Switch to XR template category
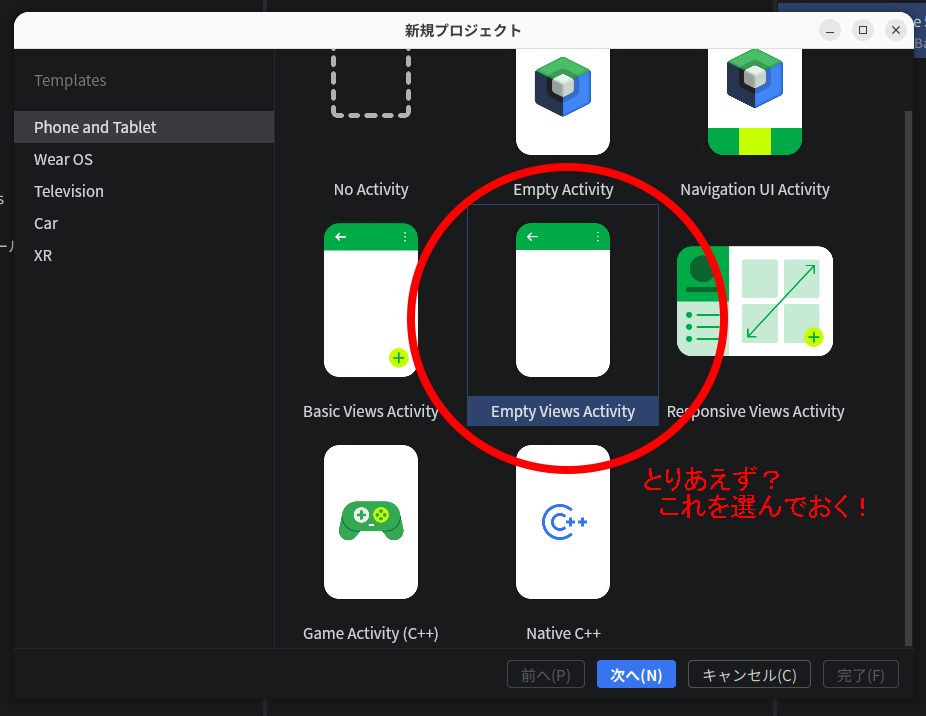Image resolution: width=926 pixels, height=716 pixels. pos(43,255)
